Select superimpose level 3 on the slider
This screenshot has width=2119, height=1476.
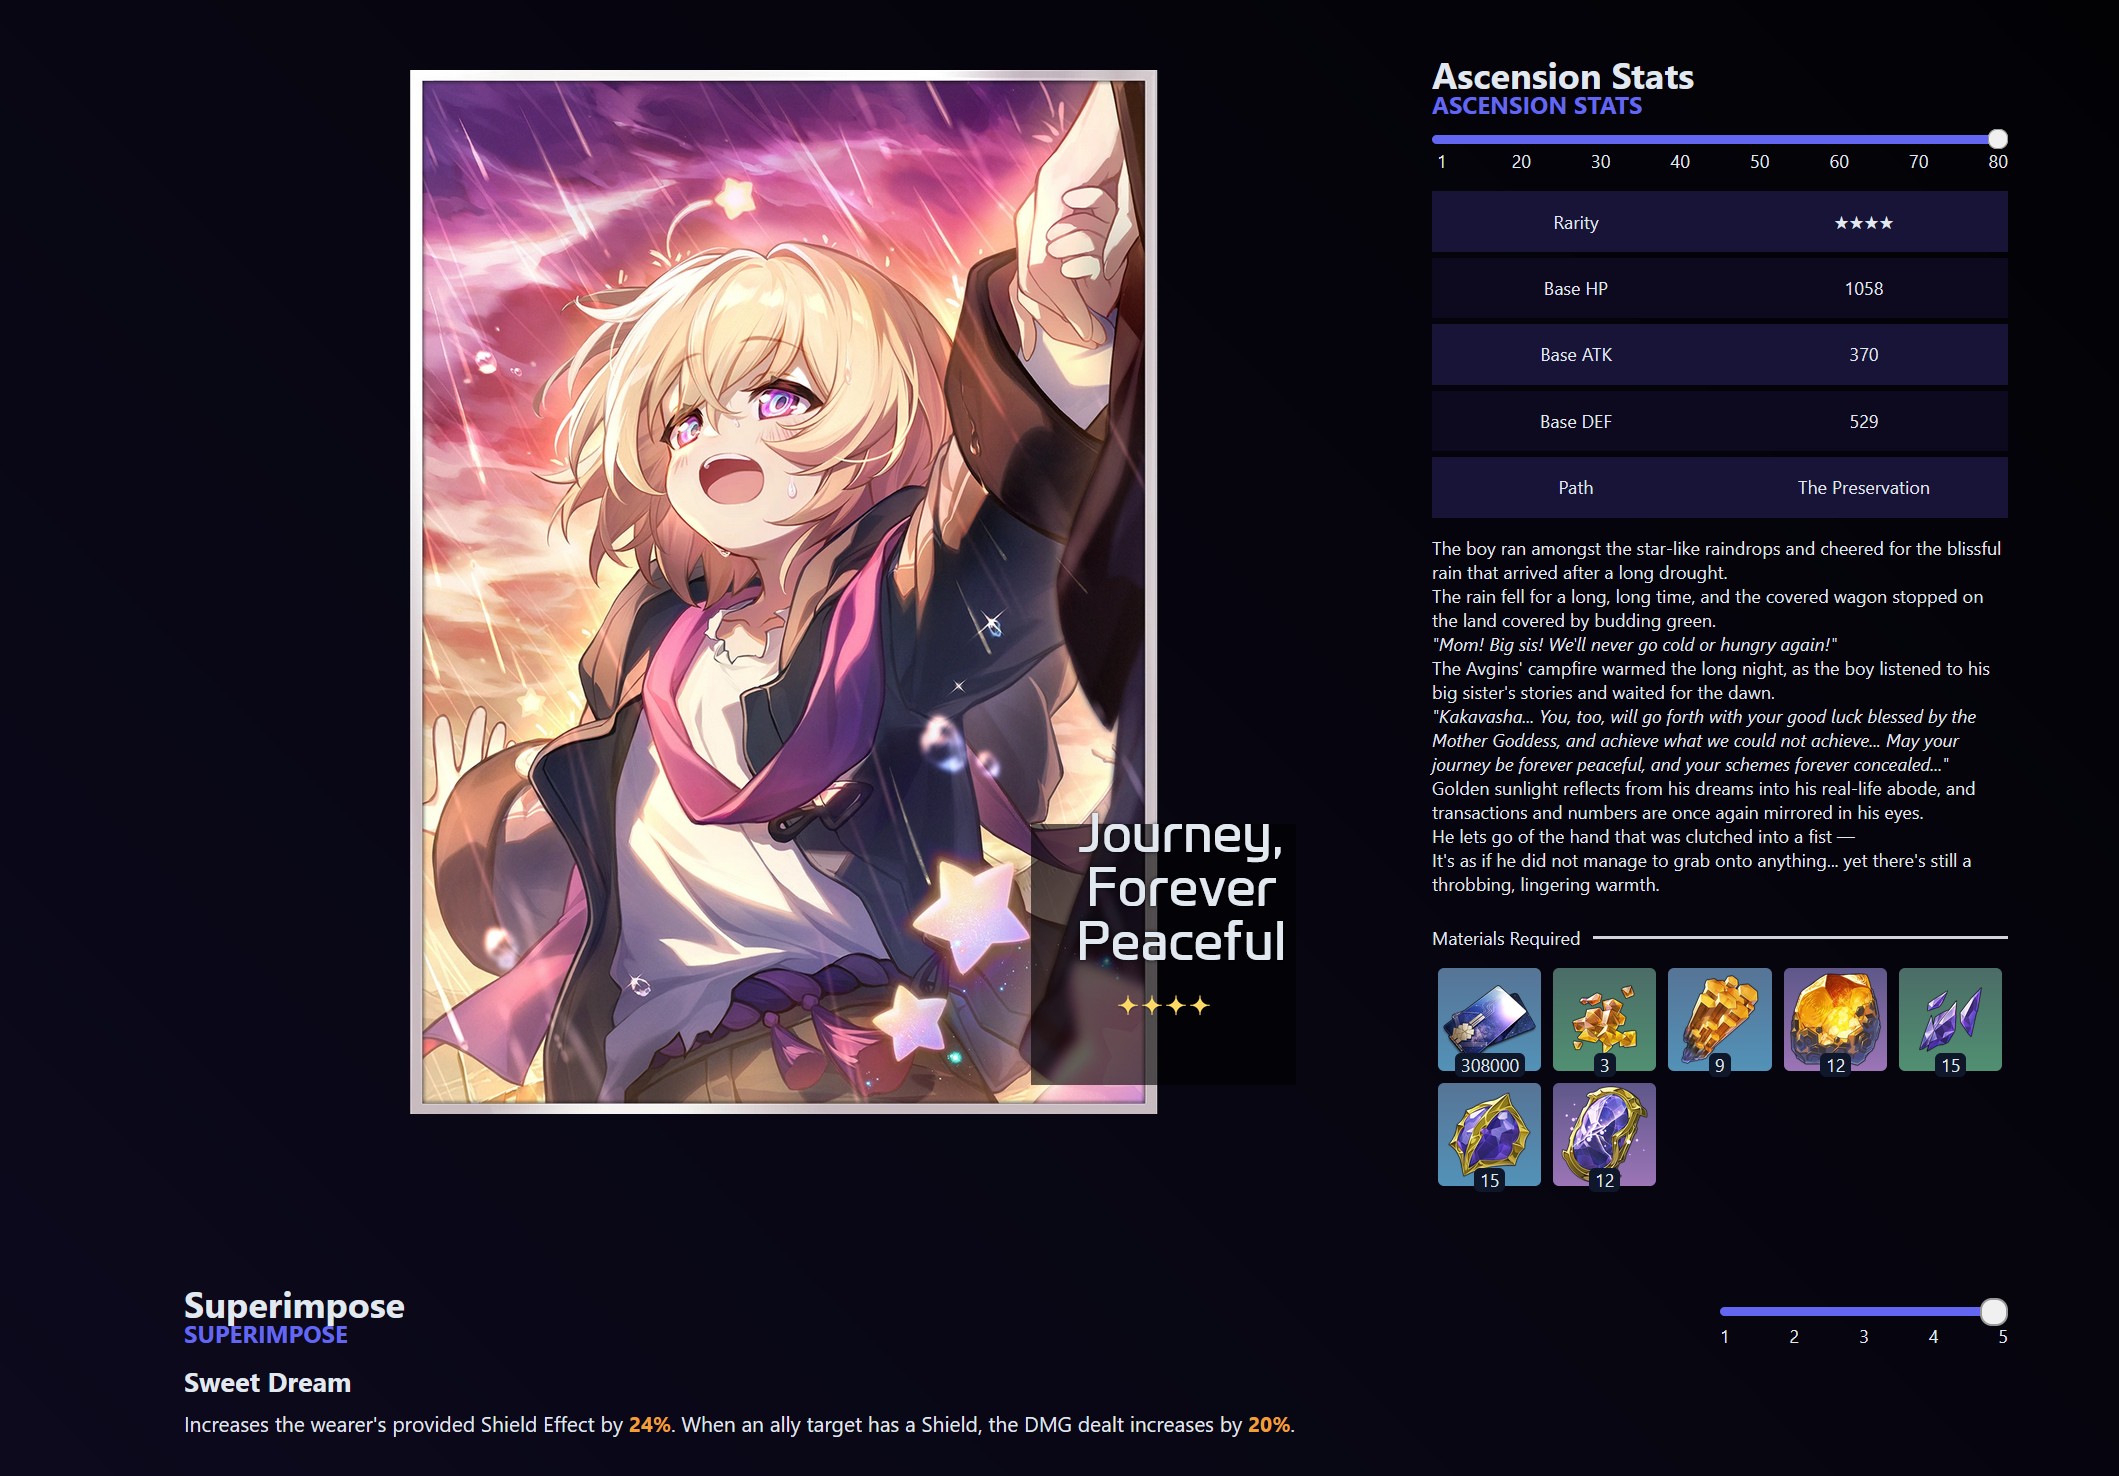(x=1864, y=1311)
